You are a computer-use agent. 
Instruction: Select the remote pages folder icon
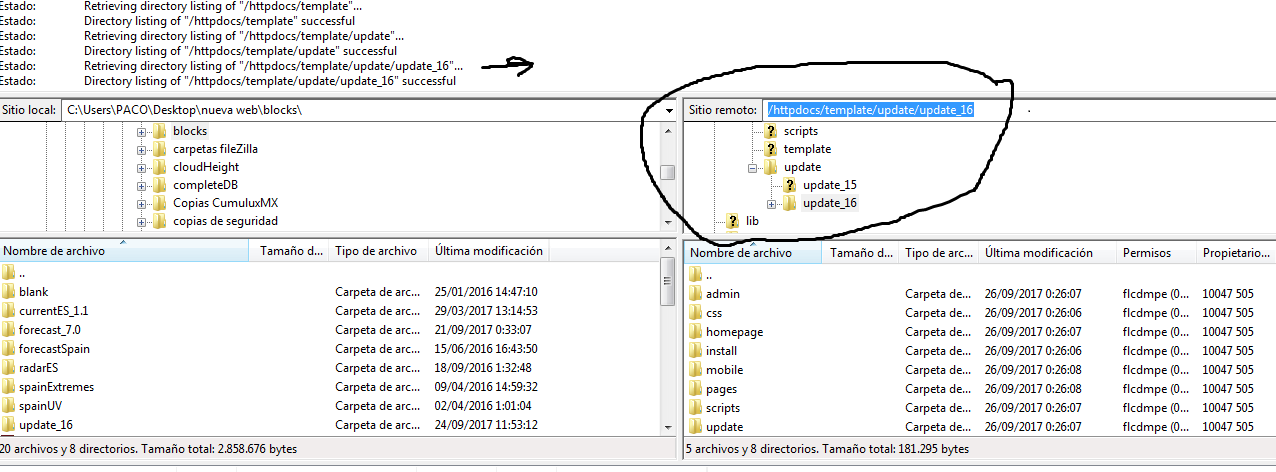tap(696, 389)
